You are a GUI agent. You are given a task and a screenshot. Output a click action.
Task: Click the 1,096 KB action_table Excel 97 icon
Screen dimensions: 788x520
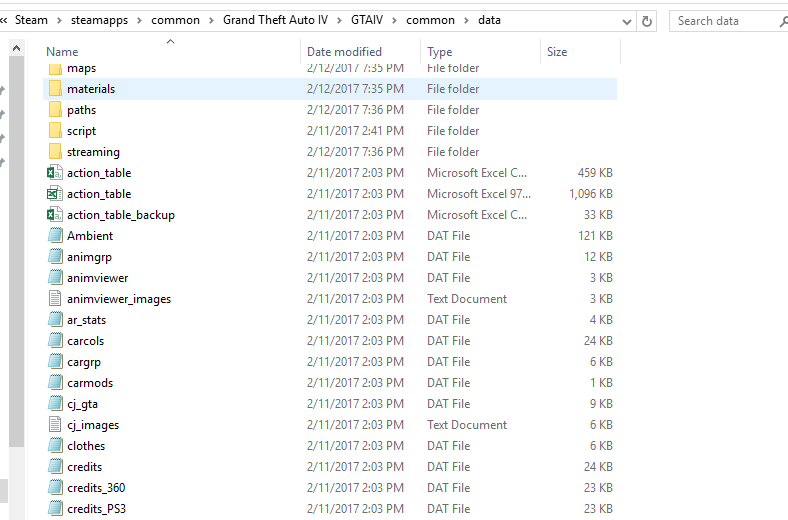[x=55, y=194]
